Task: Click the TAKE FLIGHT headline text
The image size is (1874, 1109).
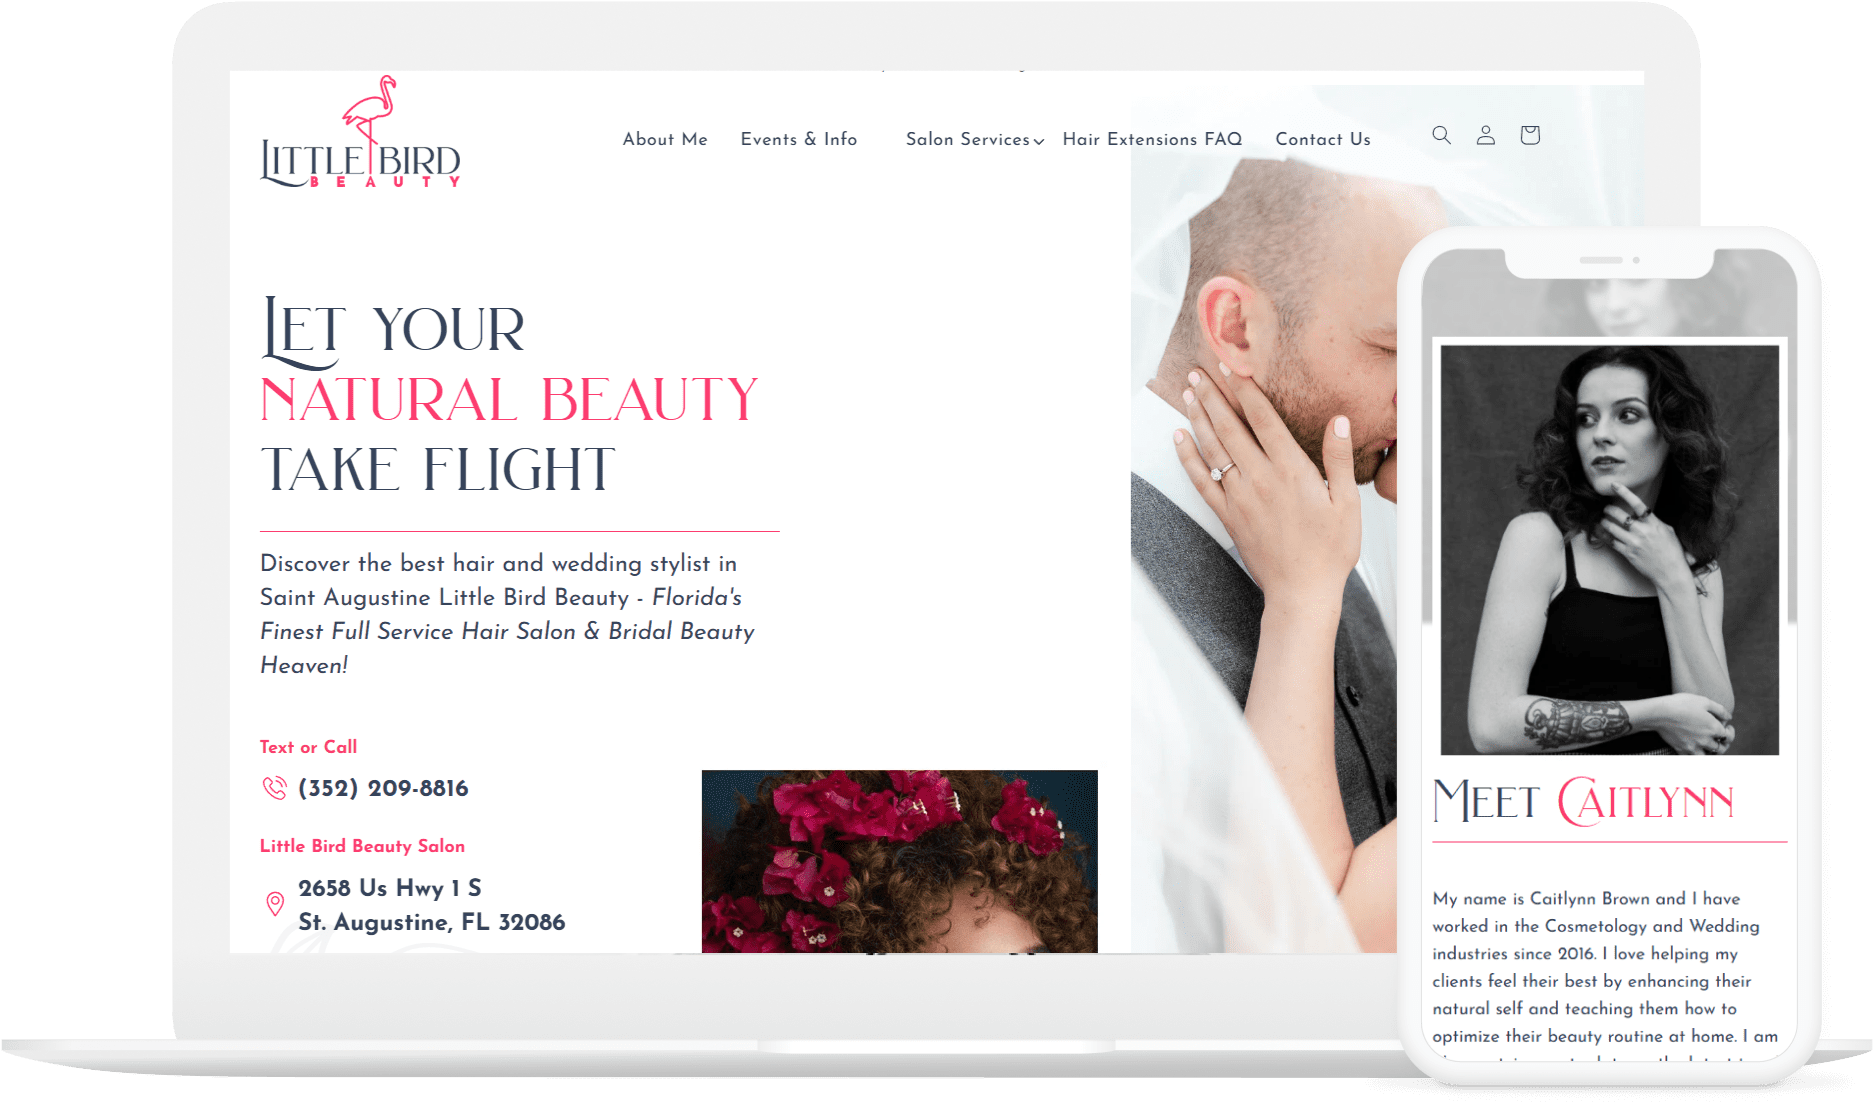Action: coord(437,470)
